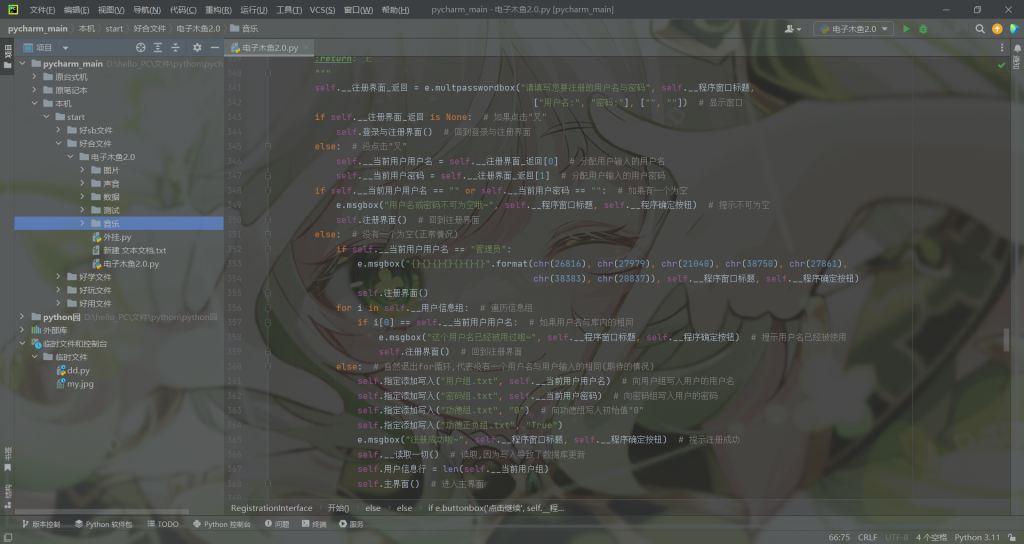Click fold marker at line 345
Screen dimensions: 1024x544
coord(268,146)
